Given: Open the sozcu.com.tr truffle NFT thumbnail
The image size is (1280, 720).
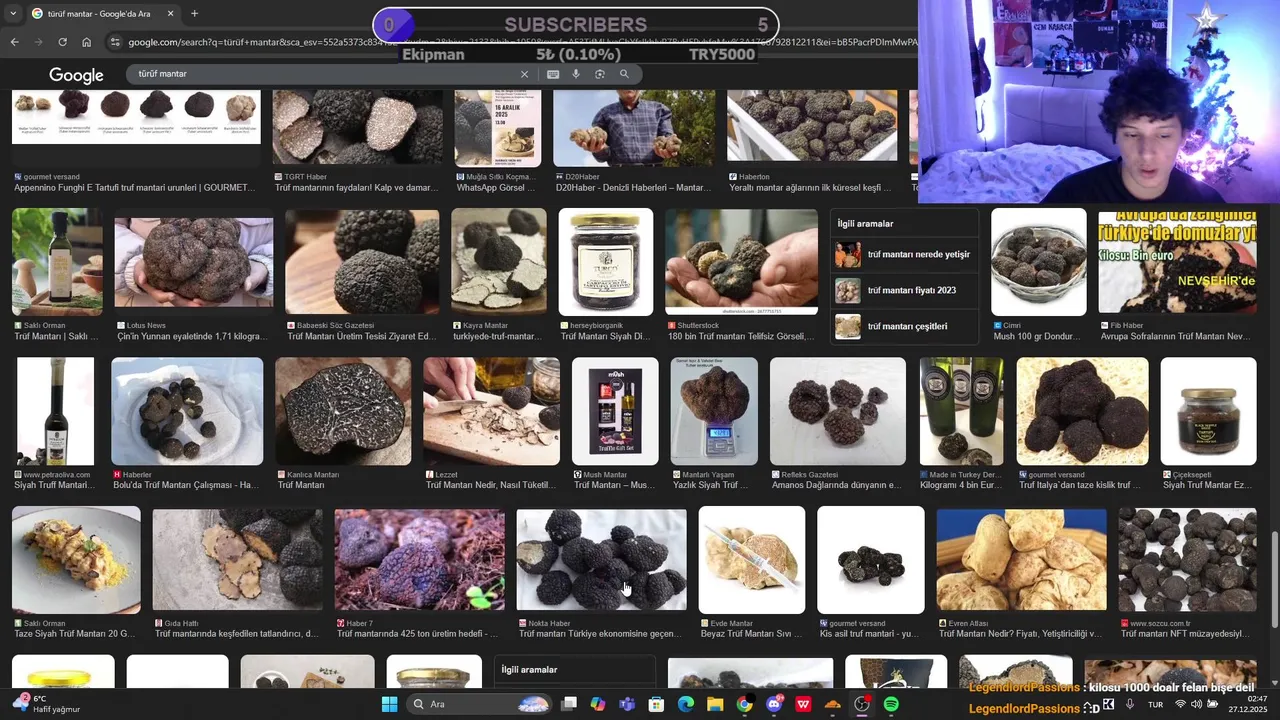Looking at the screenshot, I should (1187, 560).
